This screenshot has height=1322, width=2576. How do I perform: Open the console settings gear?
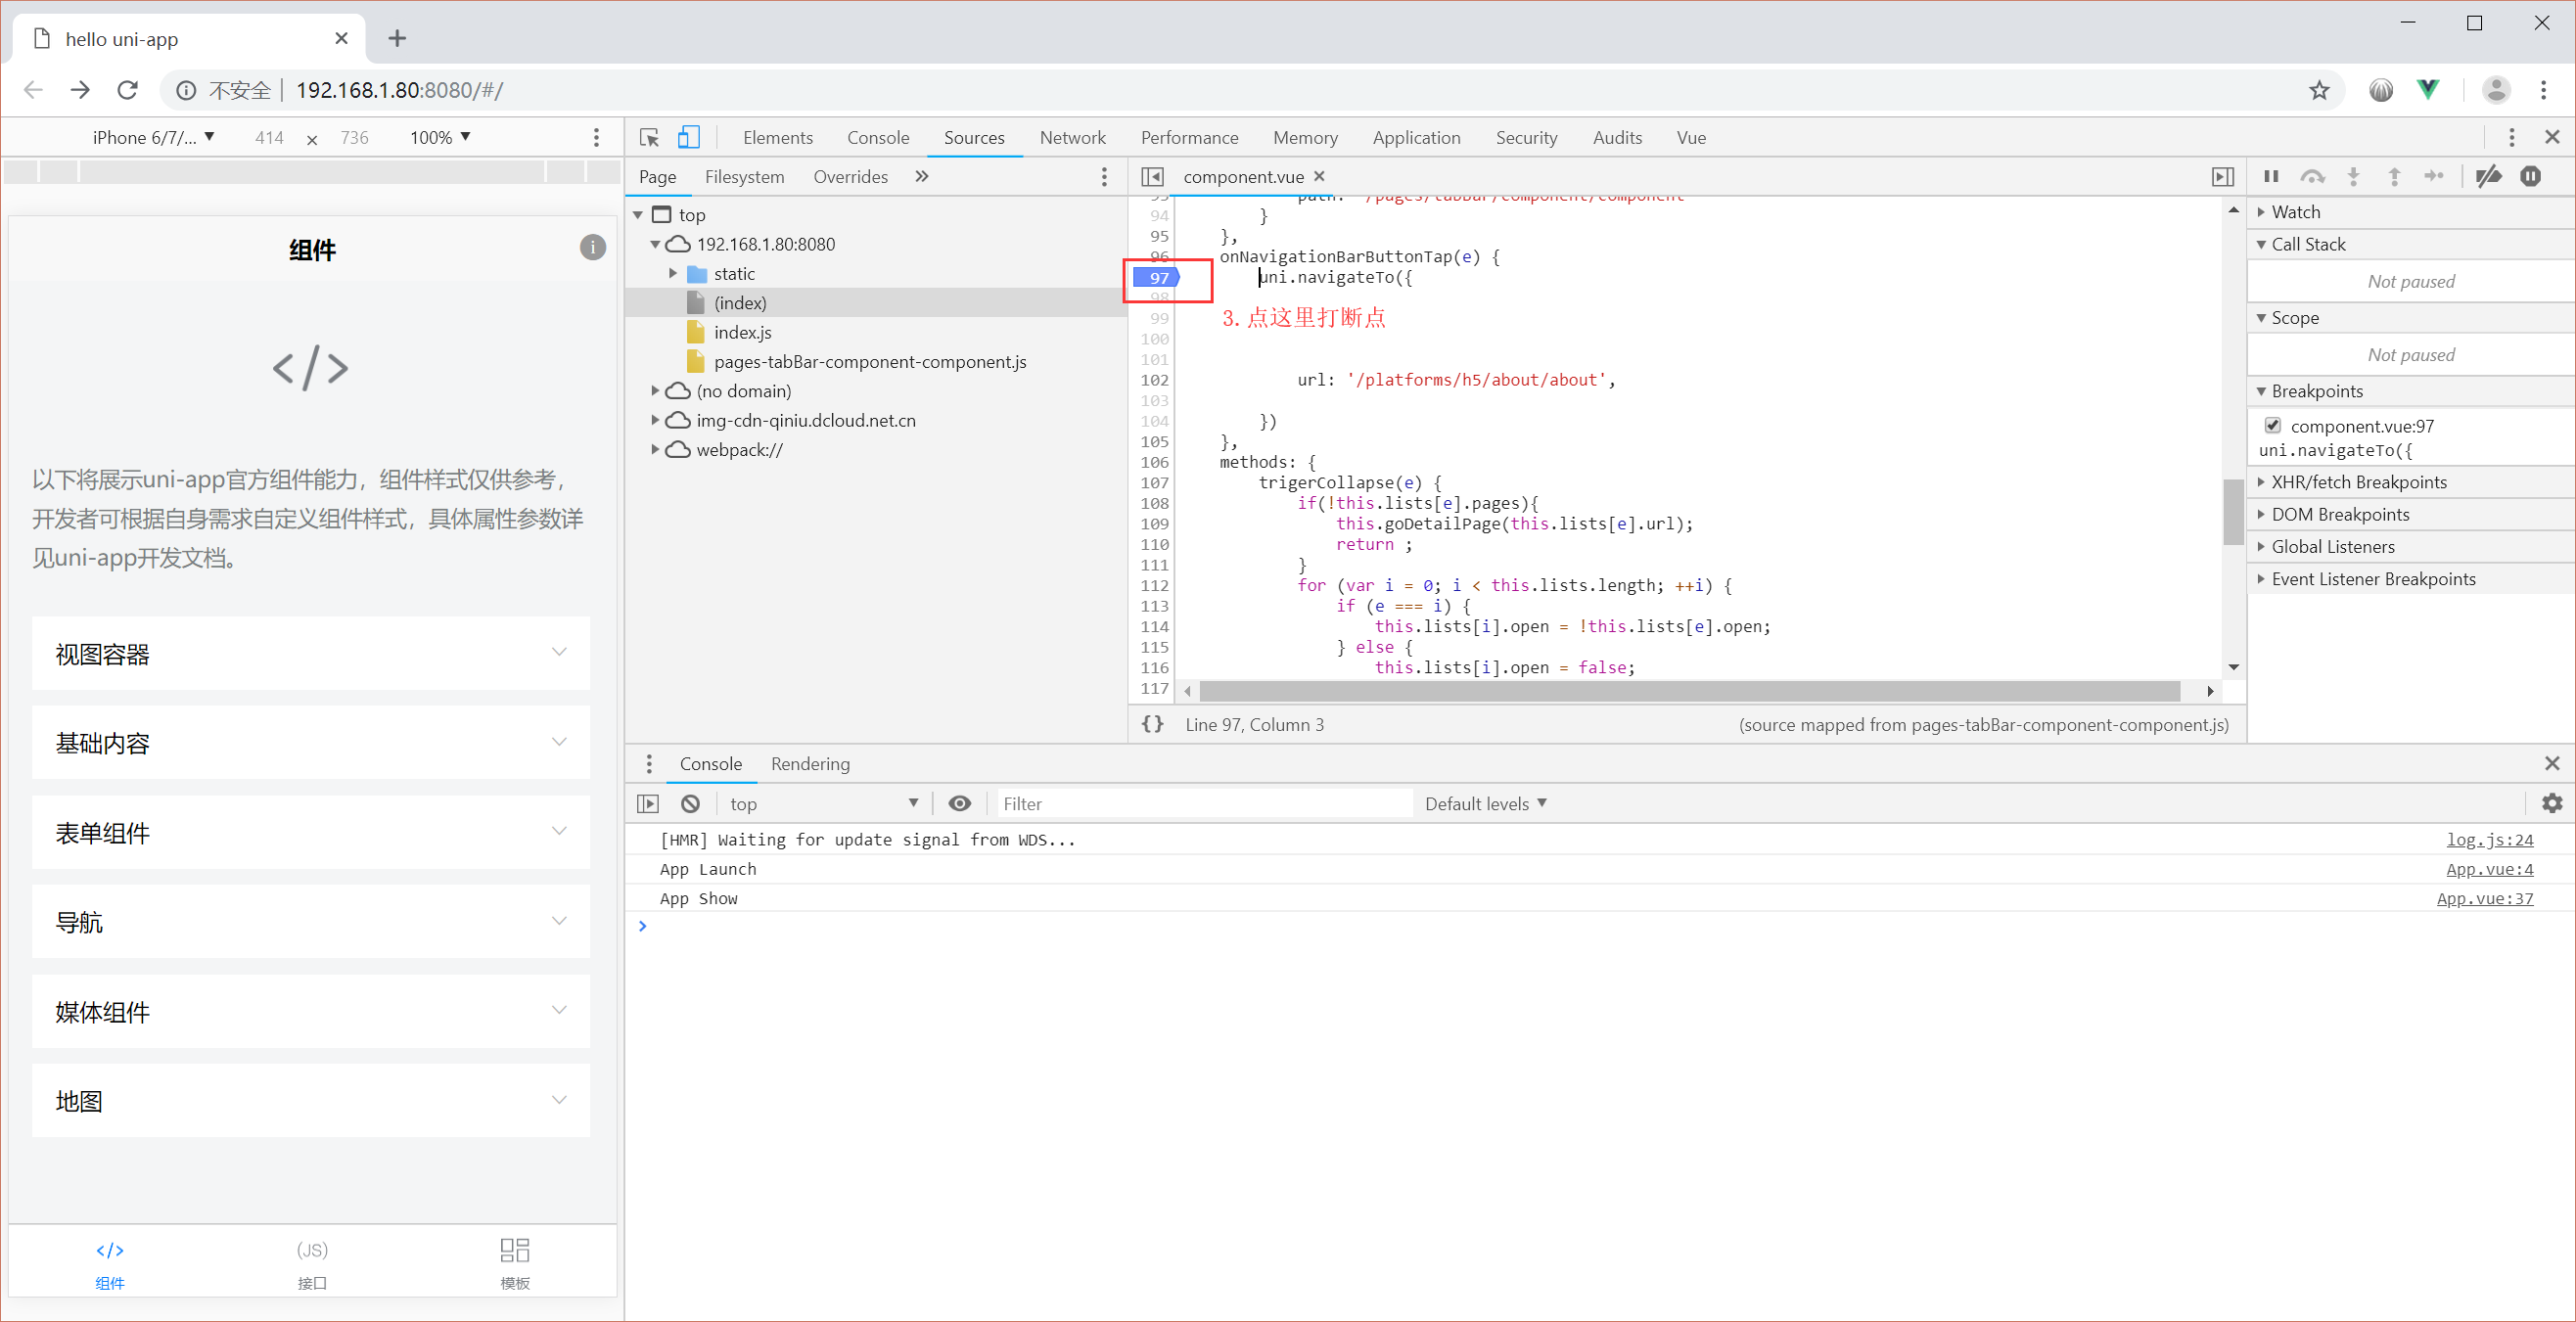coord(2552,803)
